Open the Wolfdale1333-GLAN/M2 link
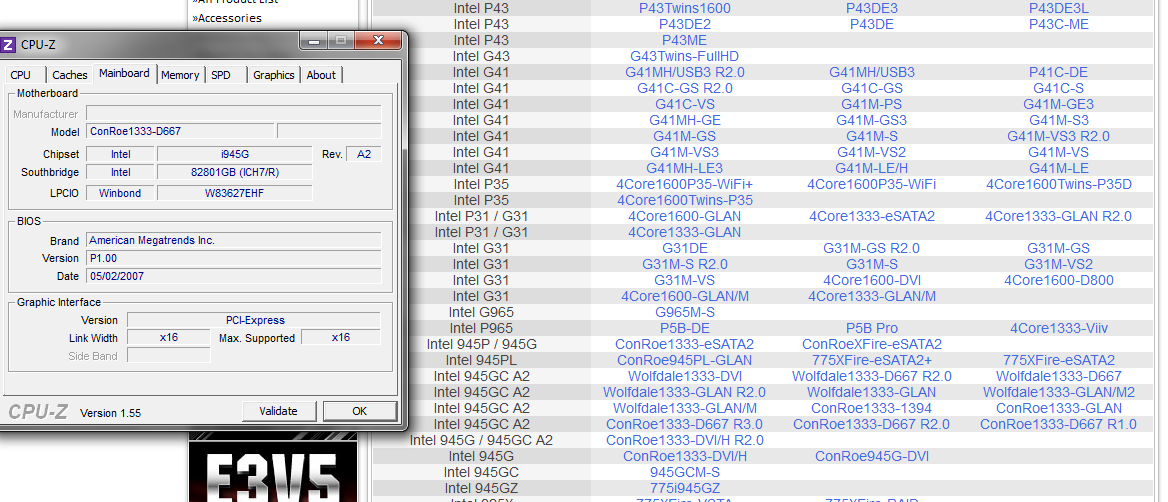 coord(1058,392)
